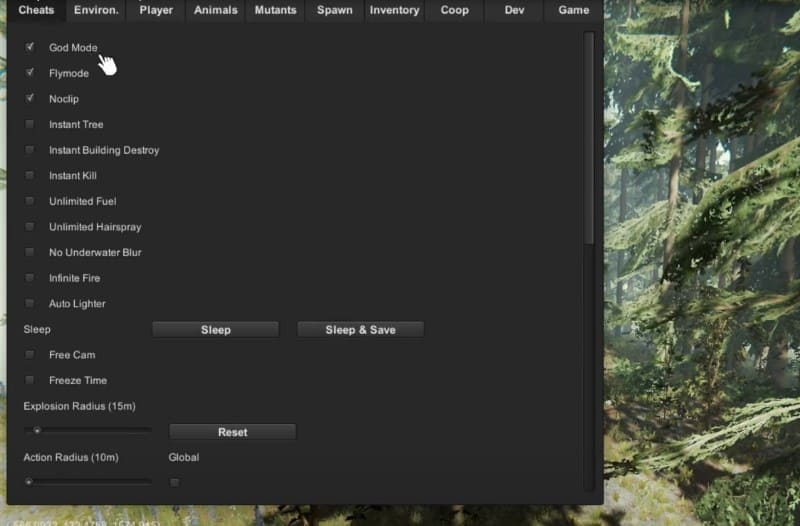This screenshot has width=800, height=526.
Task: Tick the Infinite Fire checkbox
Action: pyautogui.click(x=30, y=278)
